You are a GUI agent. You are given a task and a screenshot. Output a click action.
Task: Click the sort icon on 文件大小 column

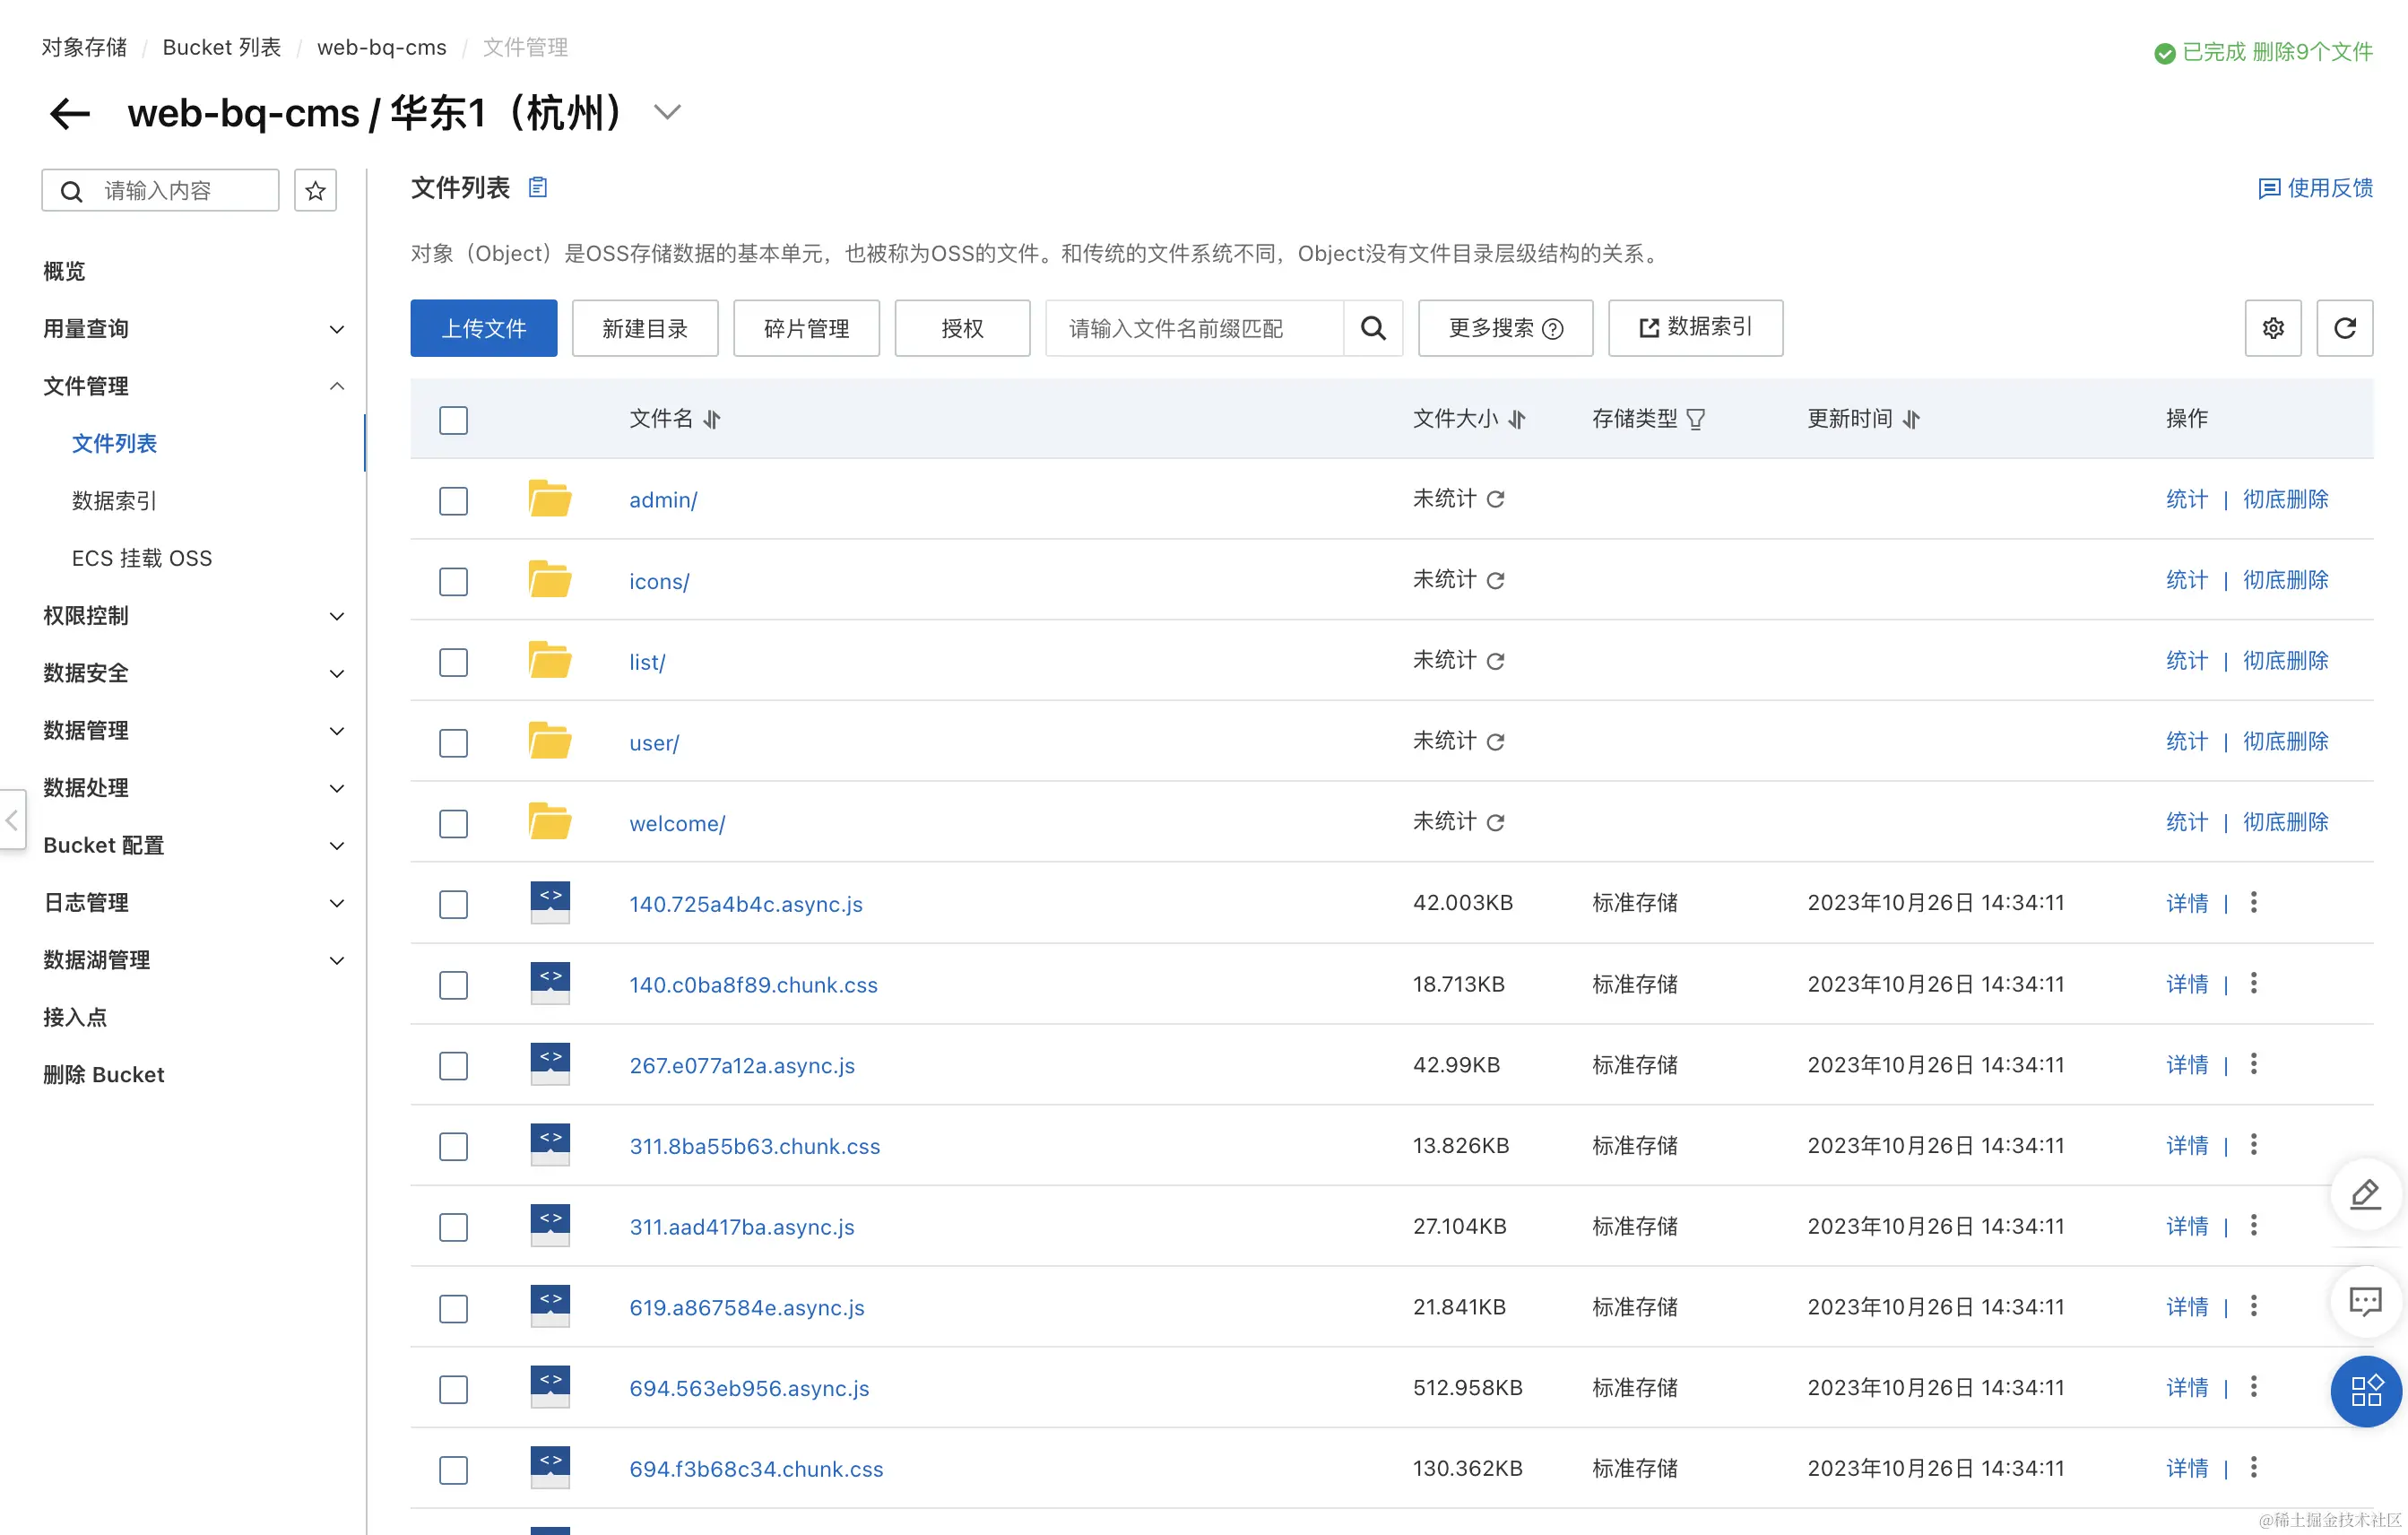pyautogui.click(x=1518, y=419)
